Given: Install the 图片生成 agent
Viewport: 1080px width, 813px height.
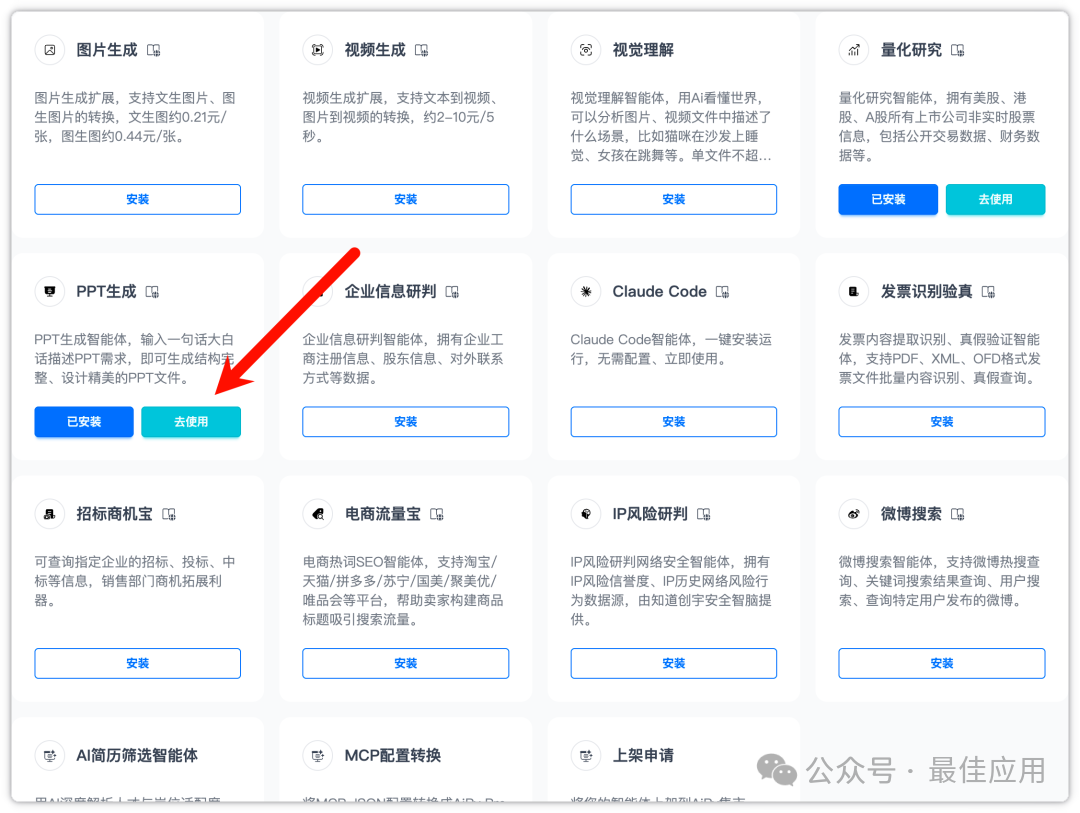Looking at the screenshot, I should pos(138,199).
